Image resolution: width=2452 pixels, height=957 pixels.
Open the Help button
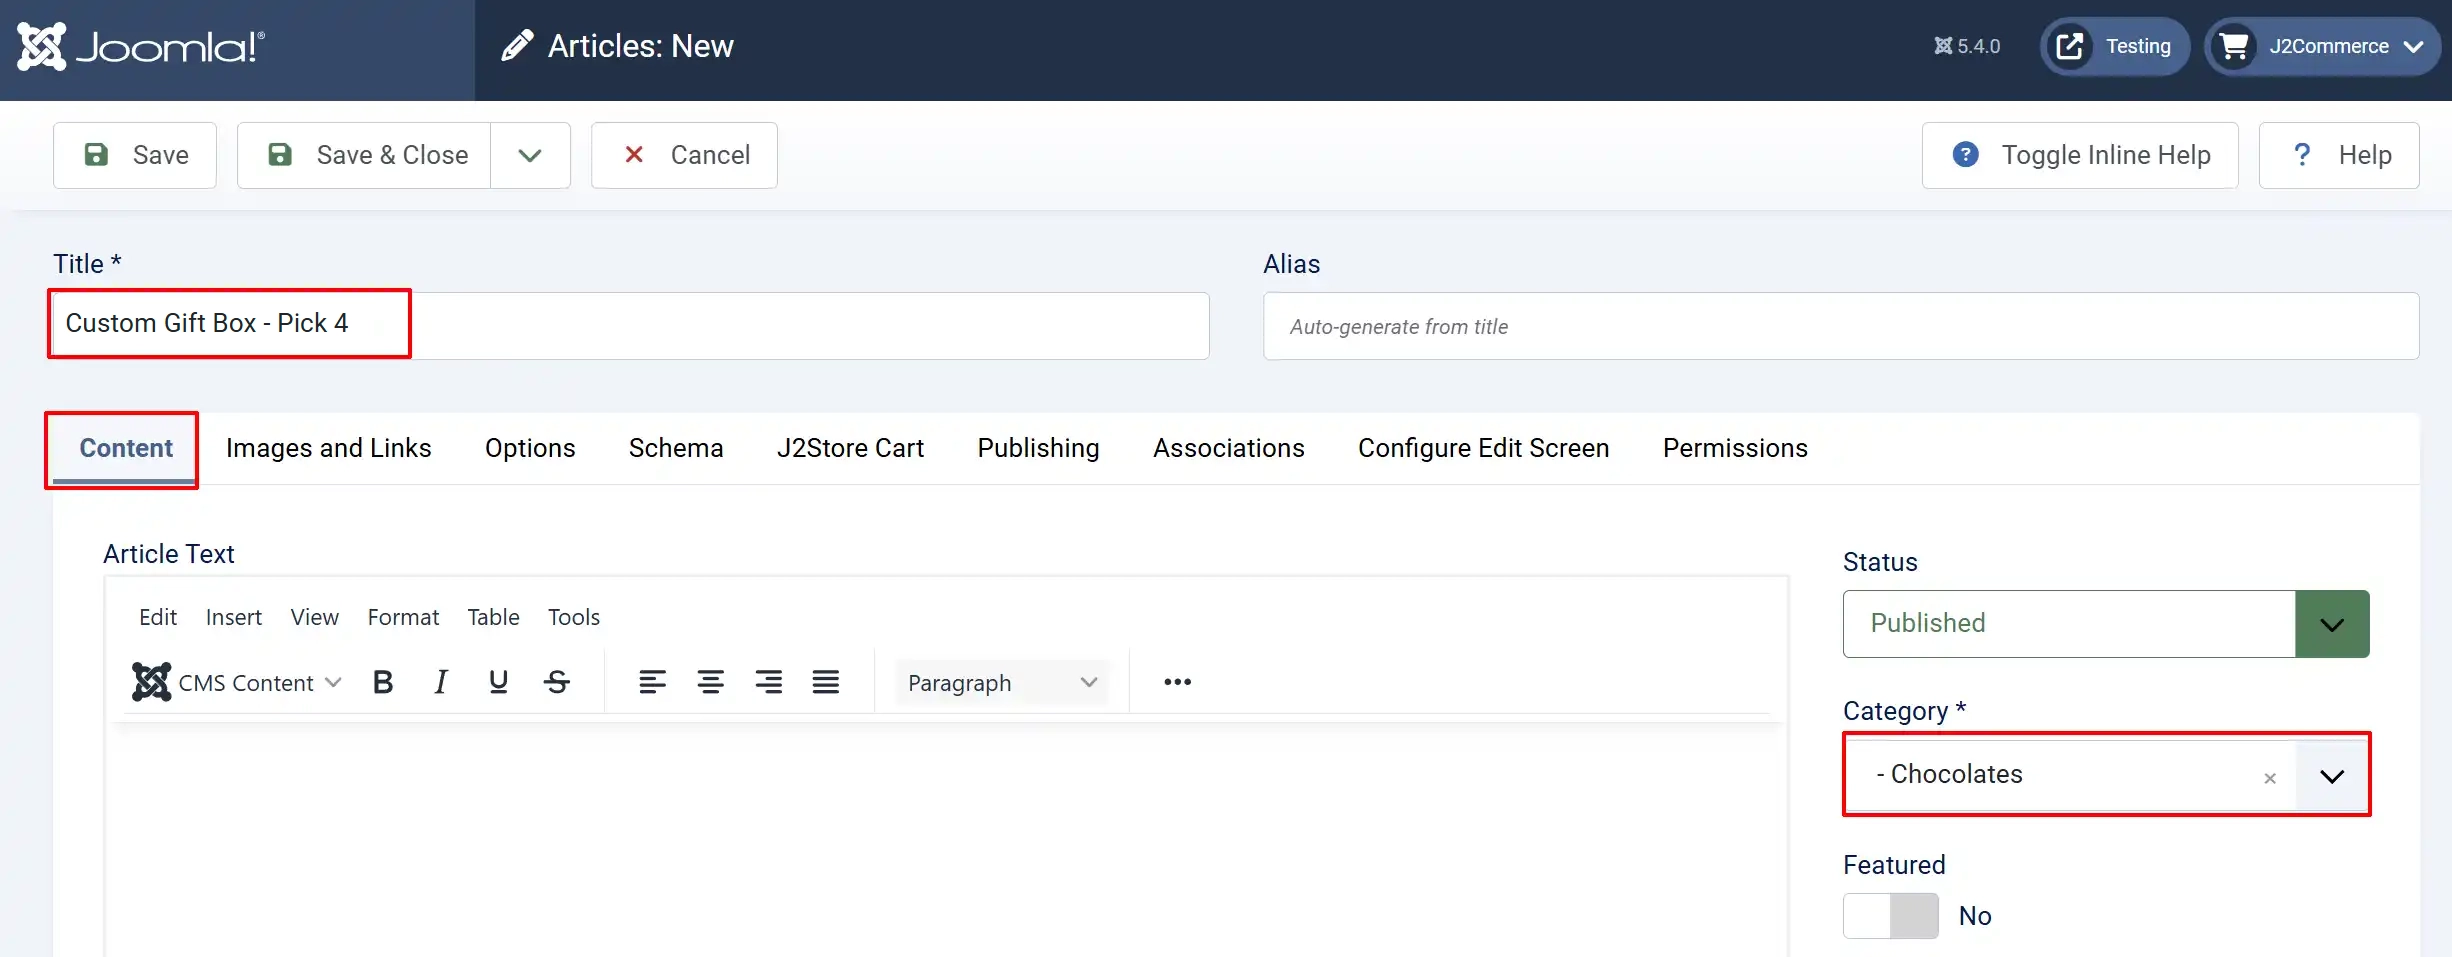coord(2339,155)
